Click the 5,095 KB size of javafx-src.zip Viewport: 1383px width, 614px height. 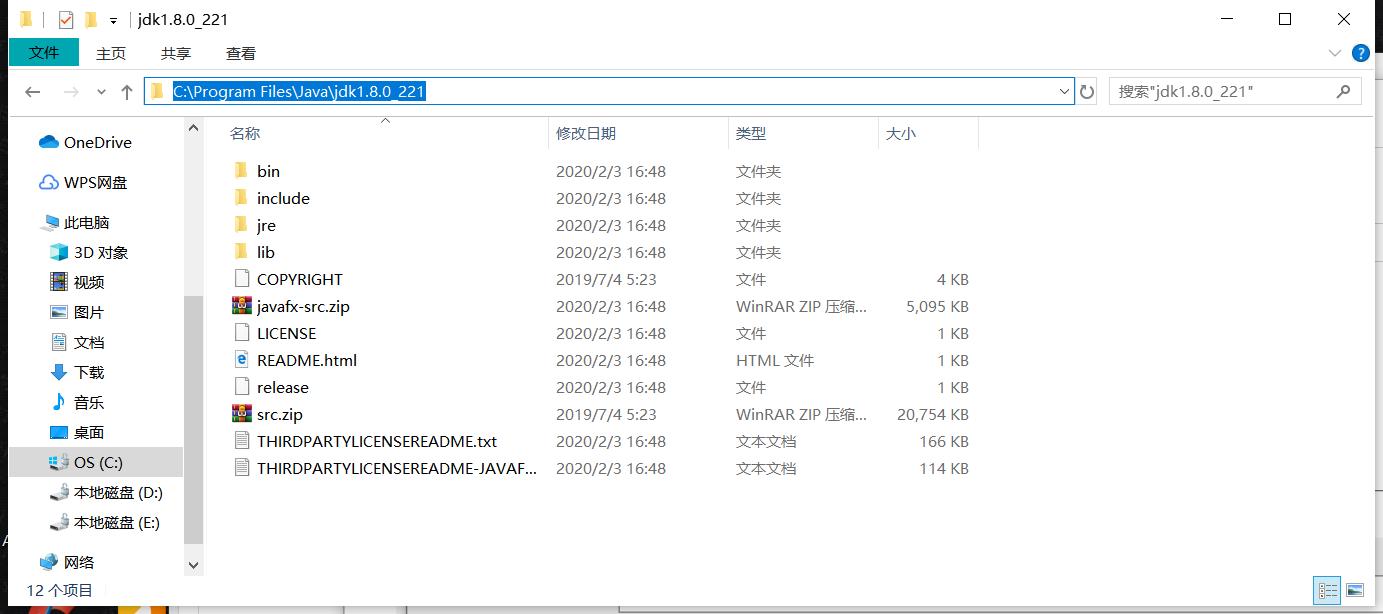tap(937, 306)
